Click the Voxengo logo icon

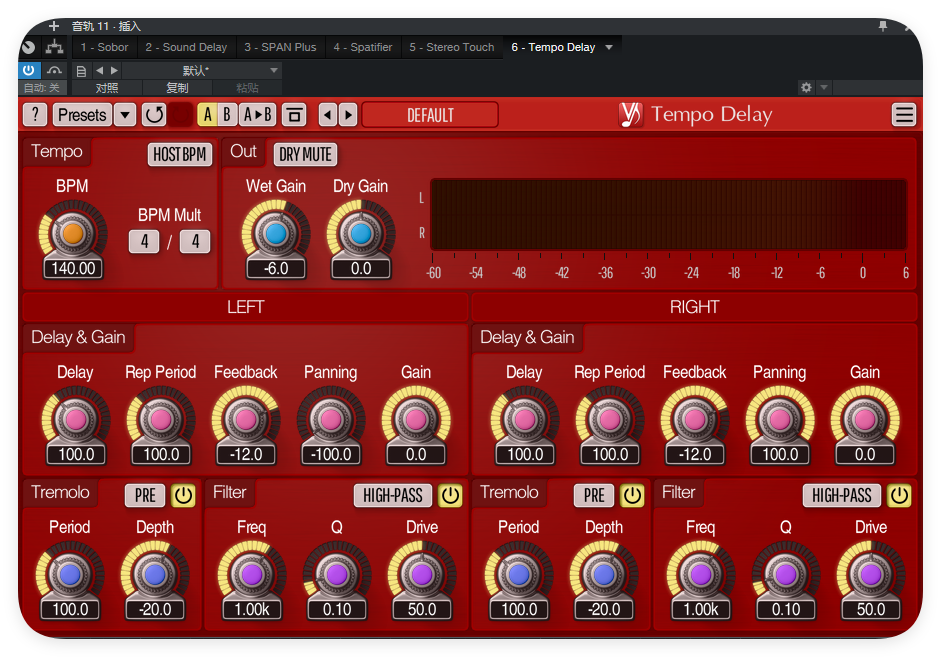(630, 114)
